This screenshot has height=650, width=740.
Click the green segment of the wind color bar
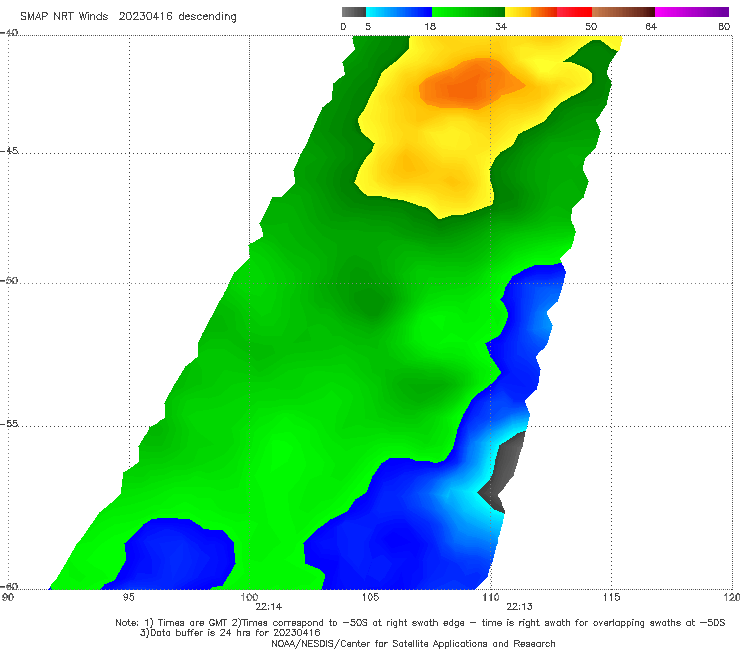point(468,12)
